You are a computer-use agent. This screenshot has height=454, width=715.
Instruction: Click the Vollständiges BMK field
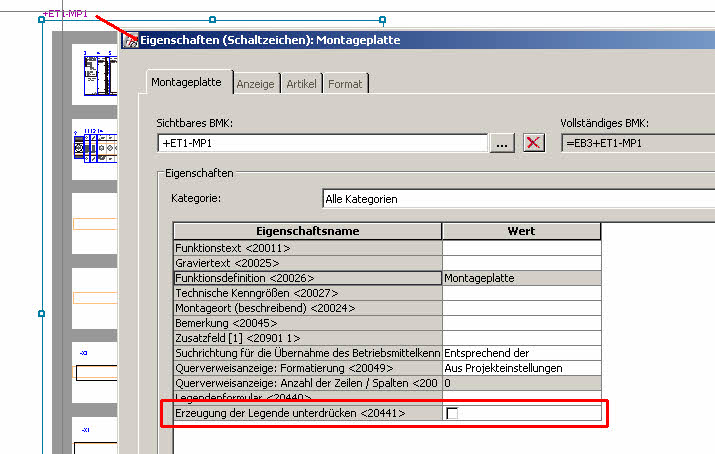point(638,143)
